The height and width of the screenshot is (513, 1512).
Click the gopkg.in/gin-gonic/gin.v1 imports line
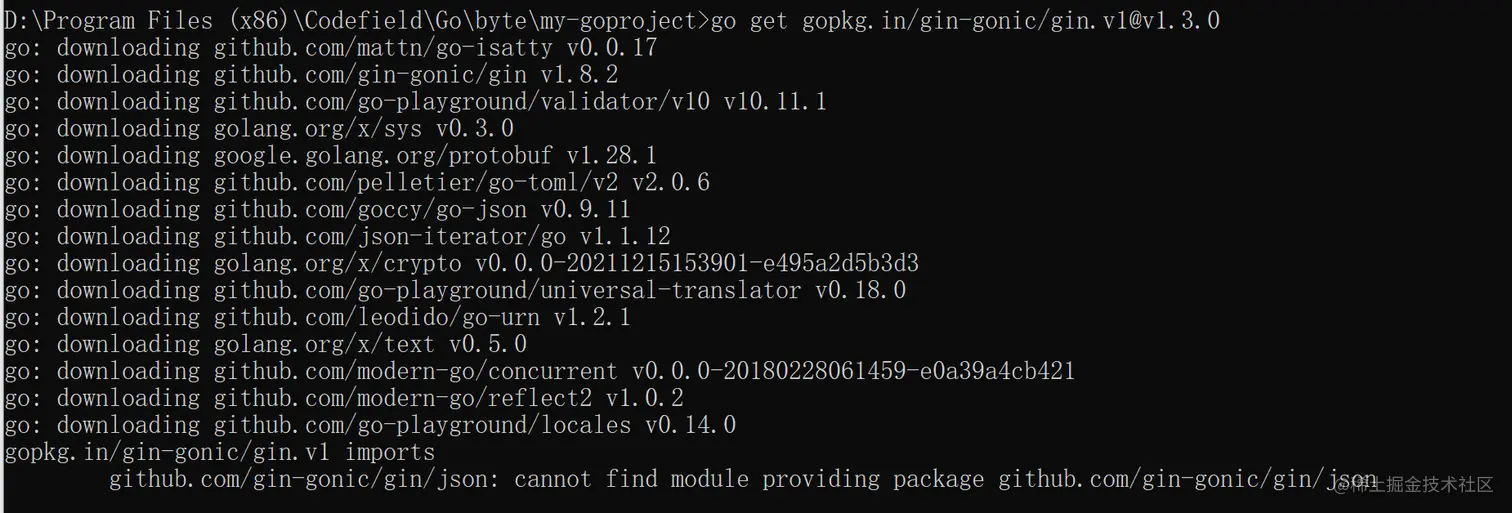220,452
